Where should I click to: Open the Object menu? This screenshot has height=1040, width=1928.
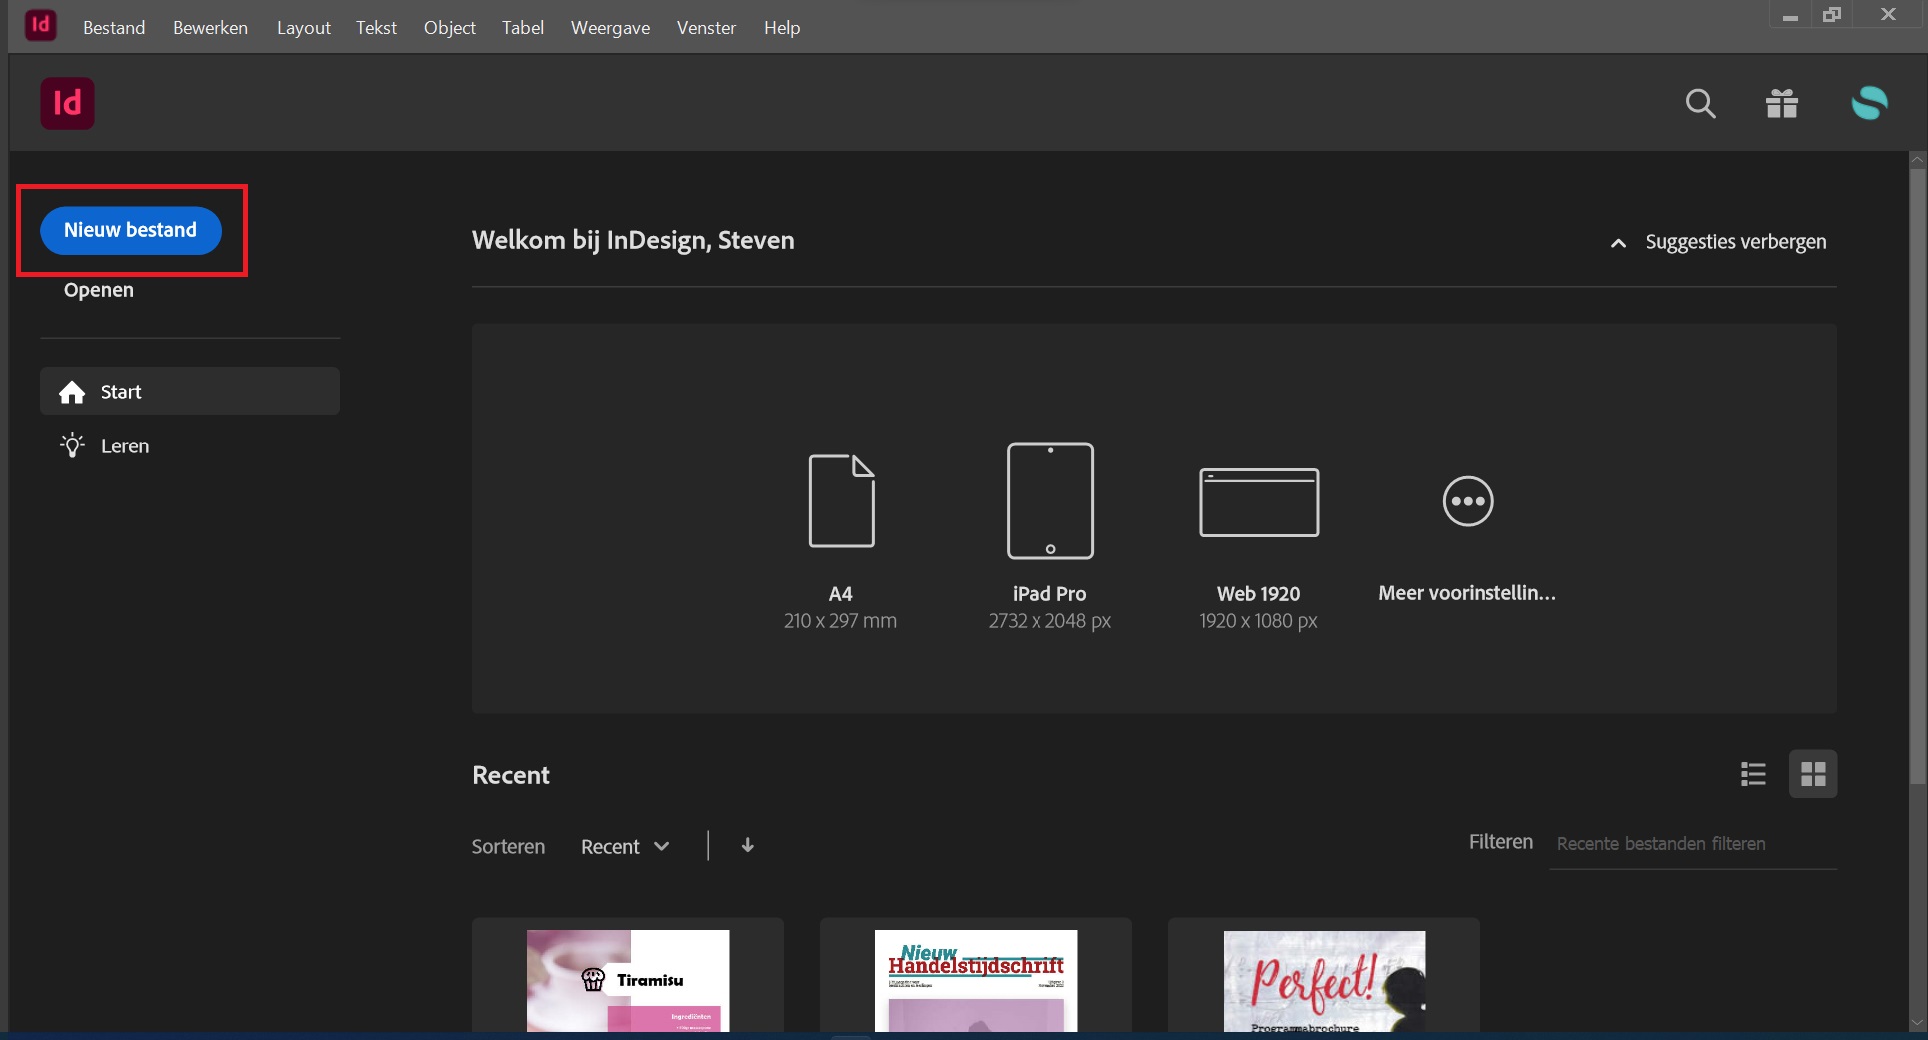coord(449,27)
